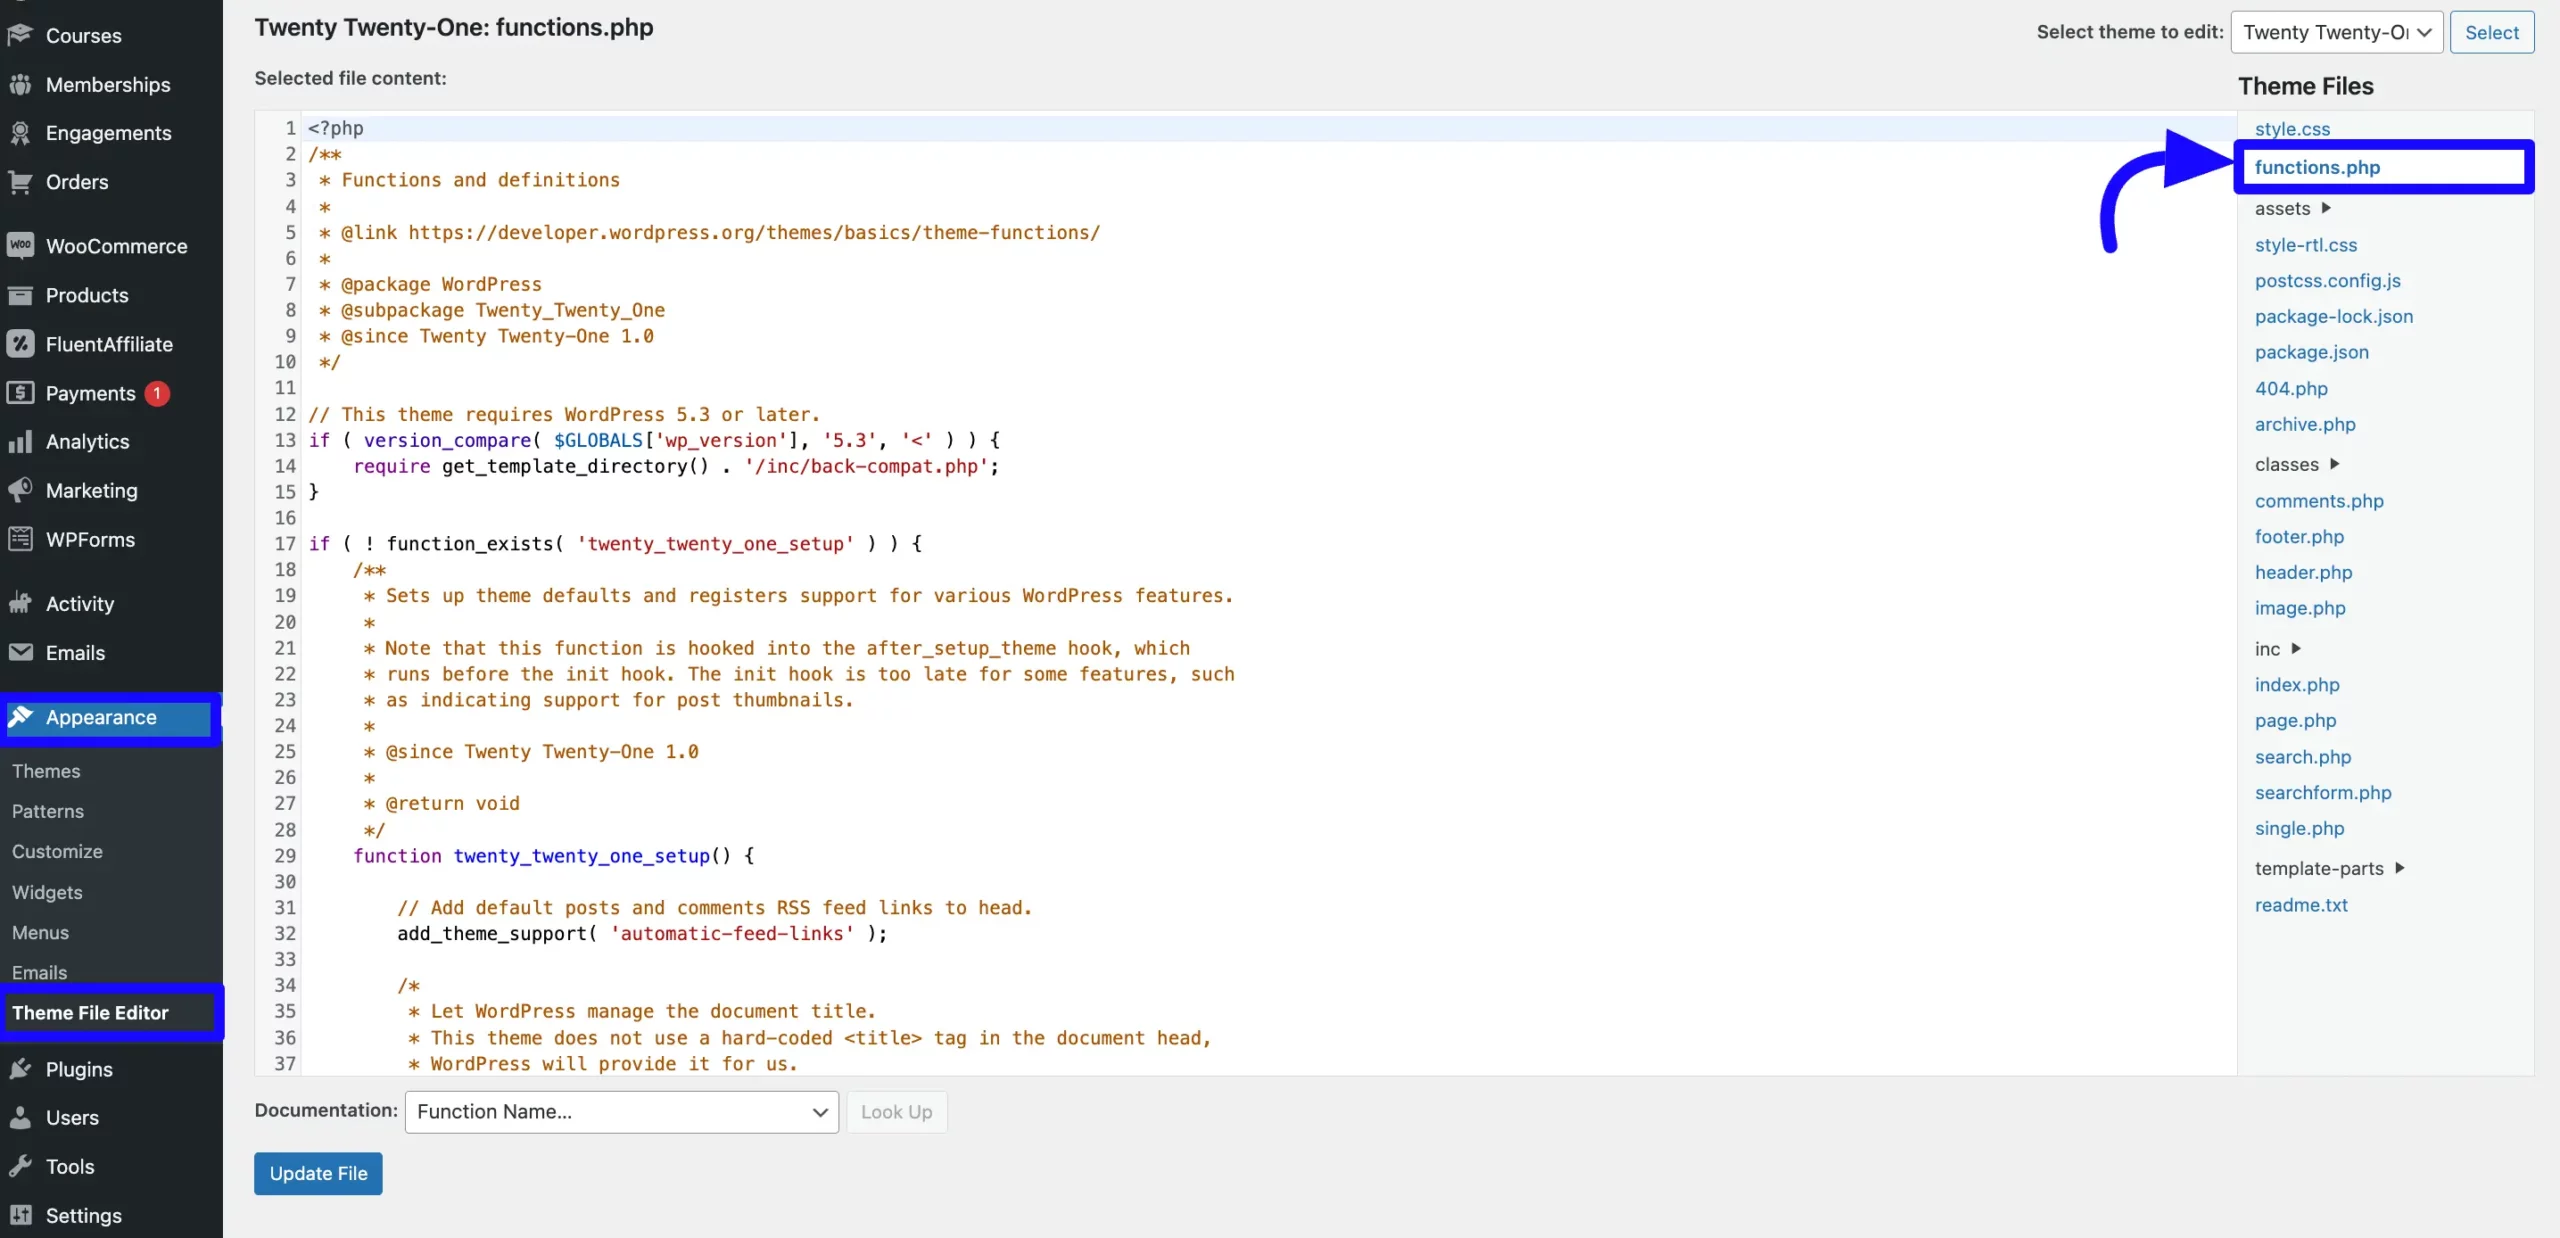The height and width of the screenshot is (1238, 2560).
Task: Select the Products icon in the sidebar
Action: click(x=22, y=295)
